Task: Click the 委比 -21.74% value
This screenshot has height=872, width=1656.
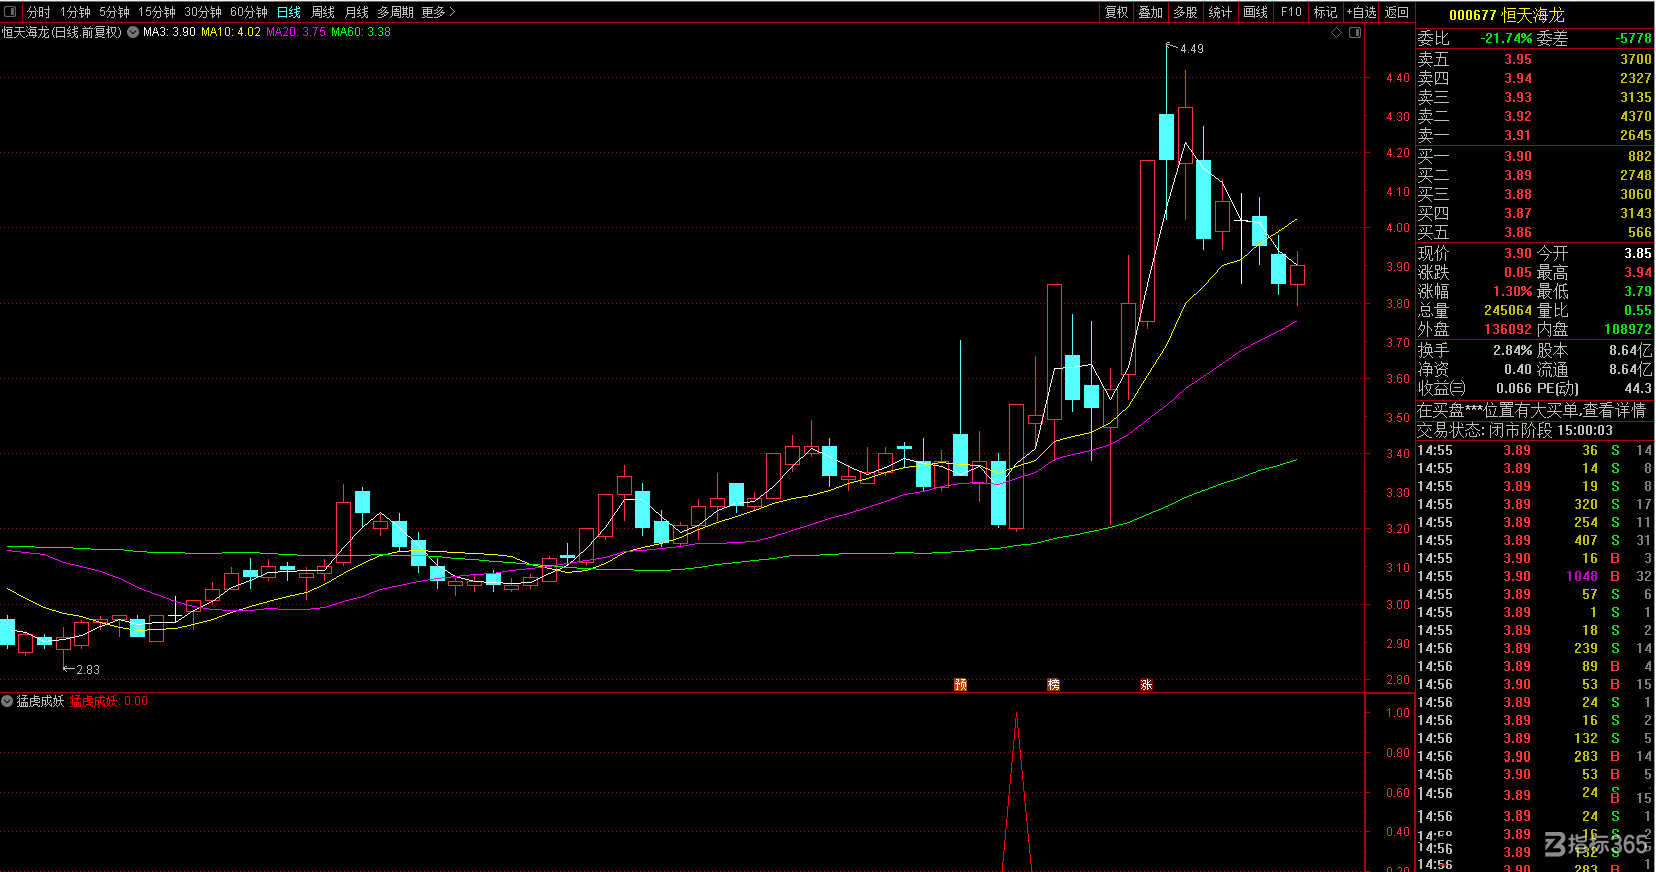Action: point(1506,38)
